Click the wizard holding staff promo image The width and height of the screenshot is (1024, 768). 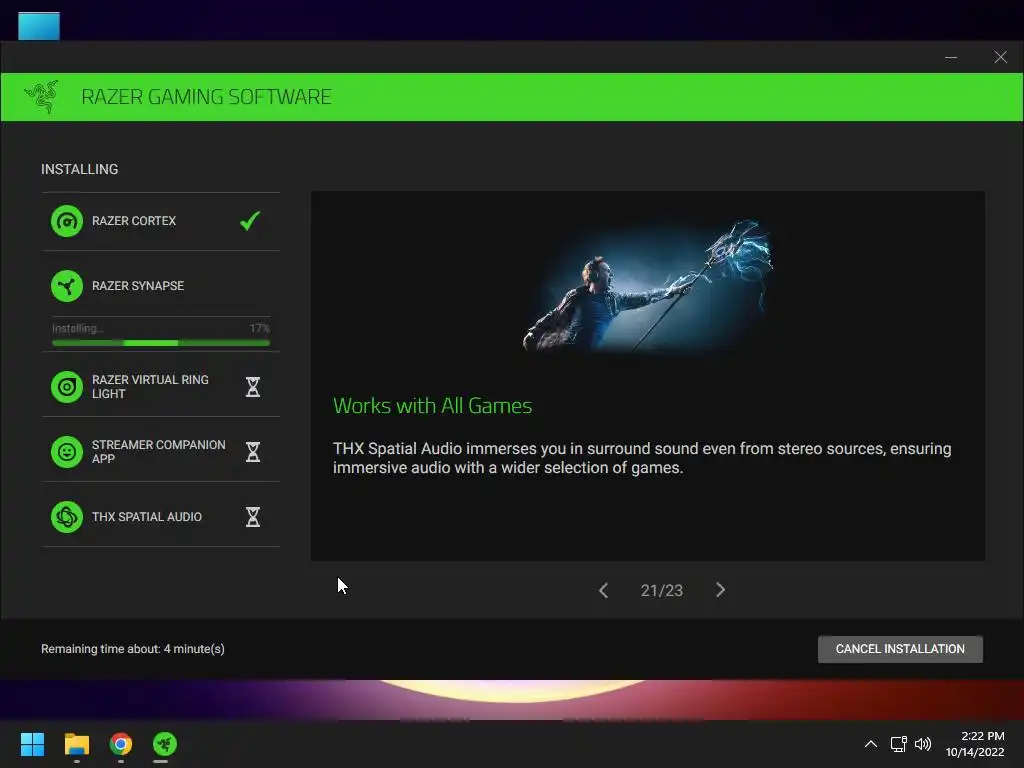(648, 286)
